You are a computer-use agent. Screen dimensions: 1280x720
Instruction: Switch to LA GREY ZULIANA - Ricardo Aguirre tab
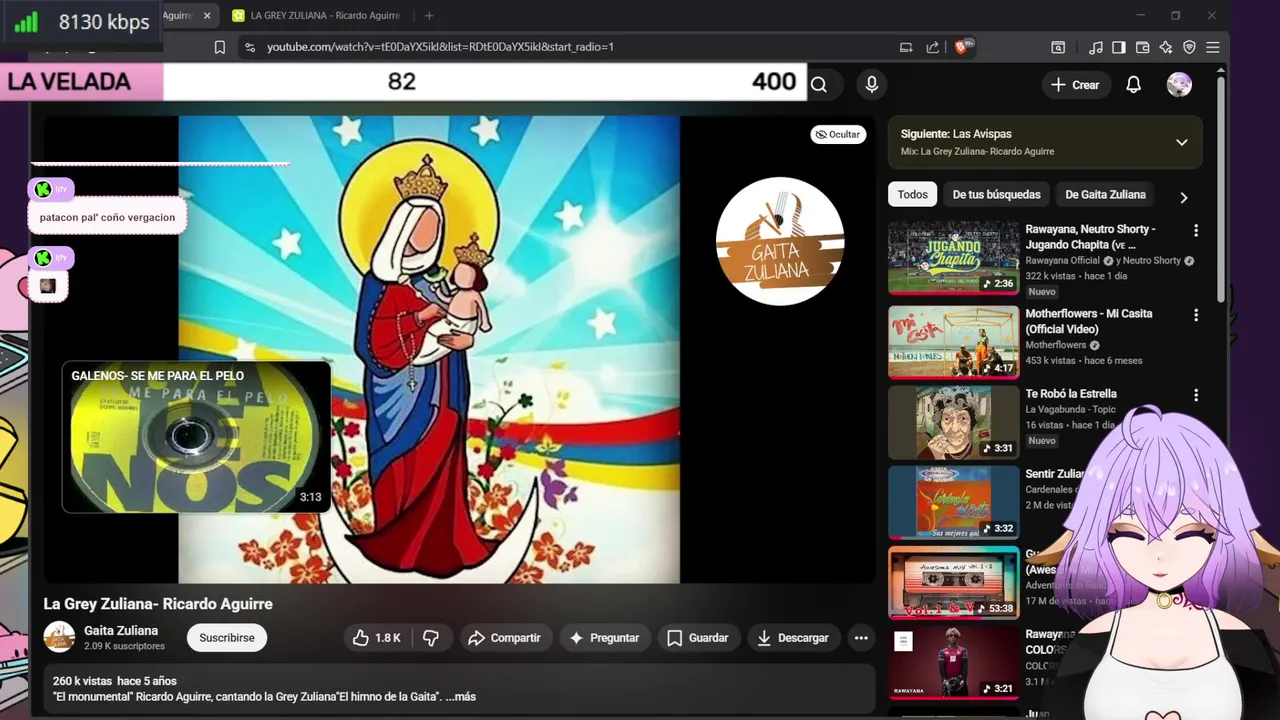pos(316,15)
